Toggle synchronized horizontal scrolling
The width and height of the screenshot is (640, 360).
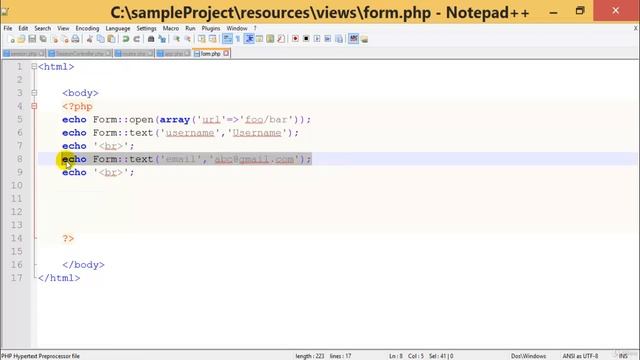[213, 39]
